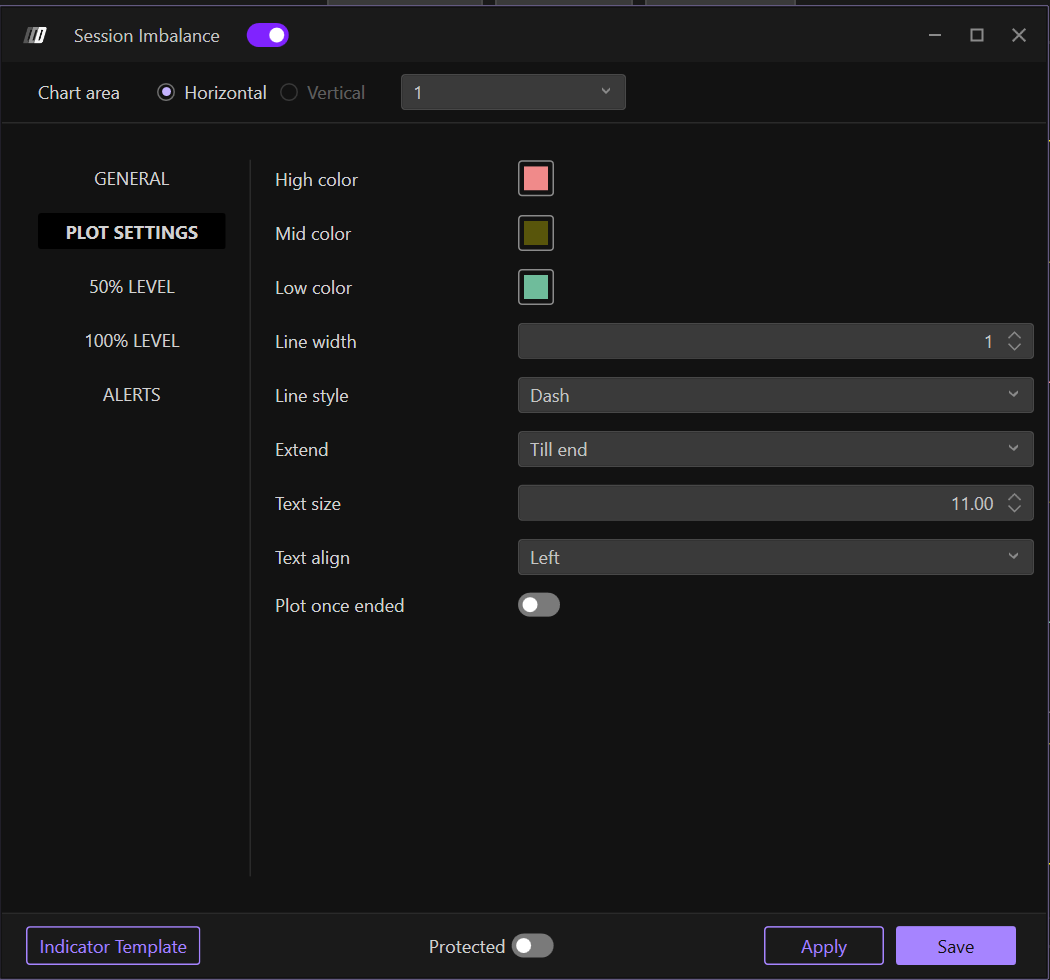Switch to the GENERAL section
This screenshot has height=980, width=1050.
pyautogui.click(x=131, y=179)
